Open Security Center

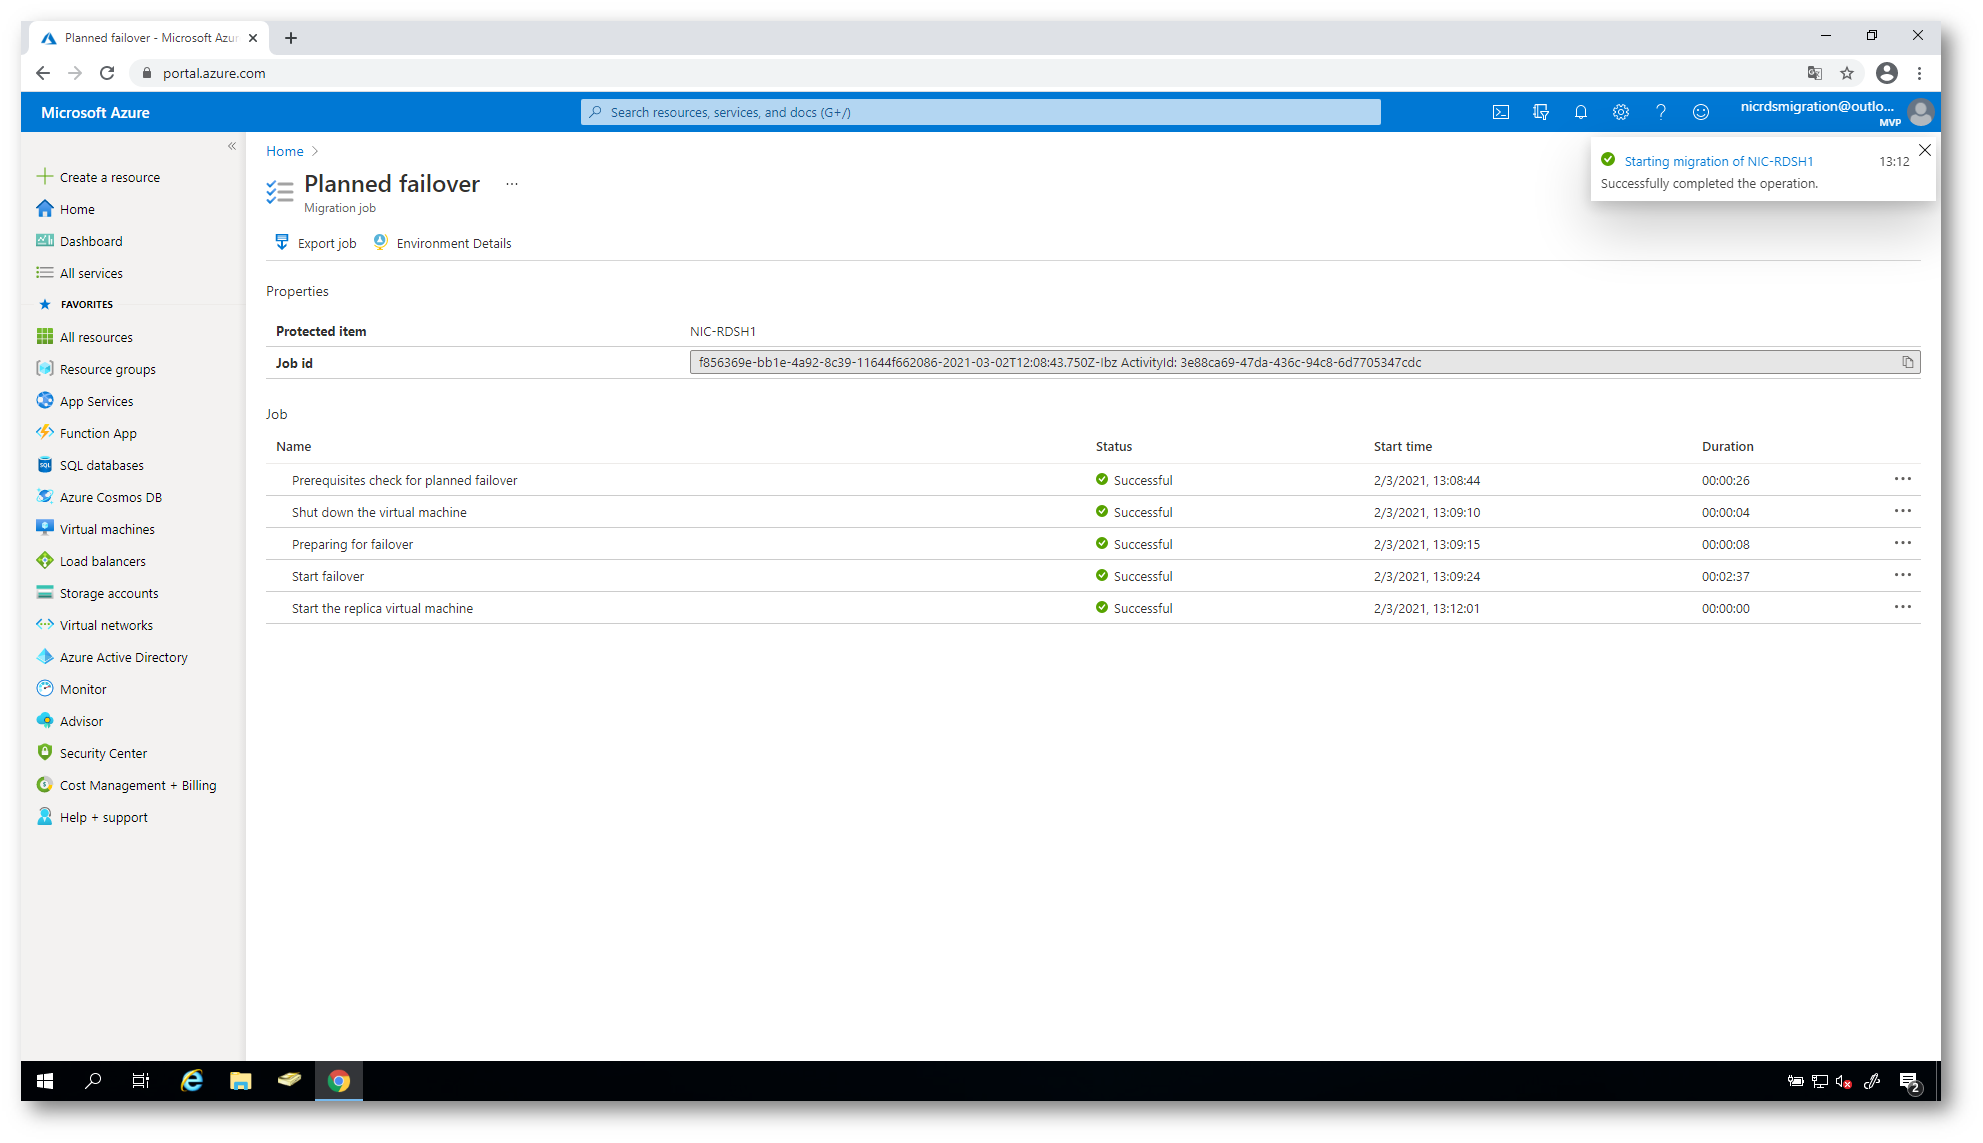coord(91,753)
